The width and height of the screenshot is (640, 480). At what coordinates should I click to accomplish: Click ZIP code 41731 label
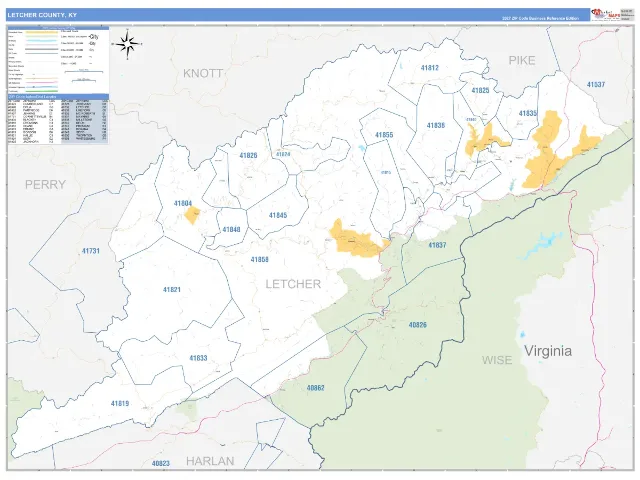[x=91, y=251]
